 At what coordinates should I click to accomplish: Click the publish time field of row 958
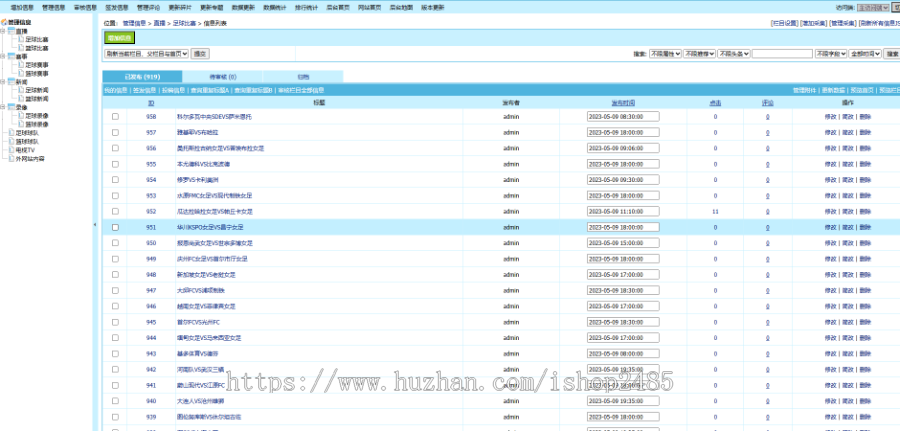tap(623, 117)
